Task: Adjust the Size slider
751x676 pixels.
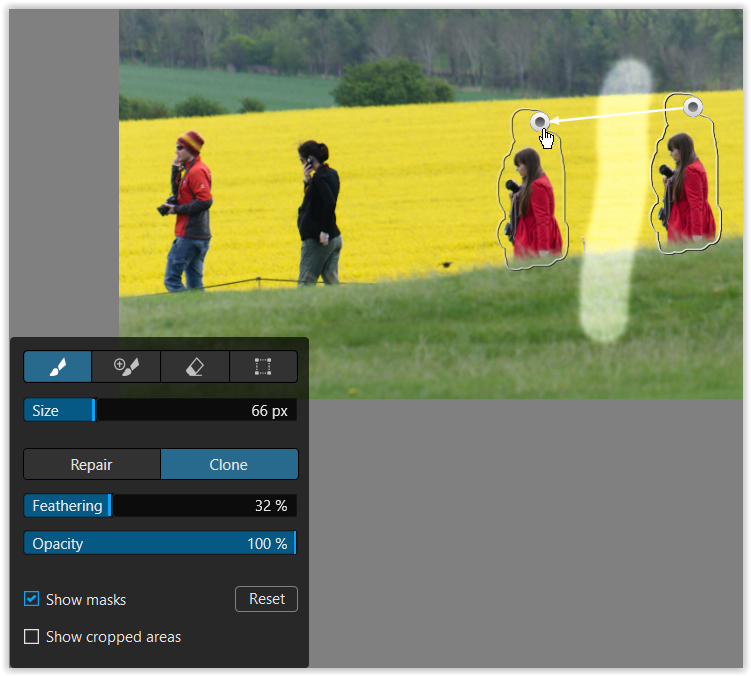Action: 160,411
